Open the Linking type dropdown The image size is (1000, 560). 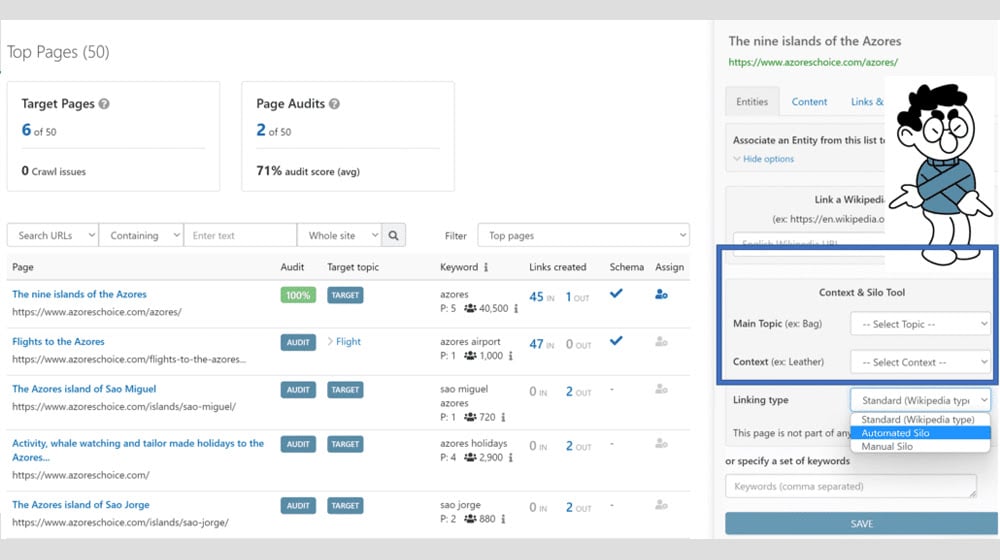(x=920, y=400)
